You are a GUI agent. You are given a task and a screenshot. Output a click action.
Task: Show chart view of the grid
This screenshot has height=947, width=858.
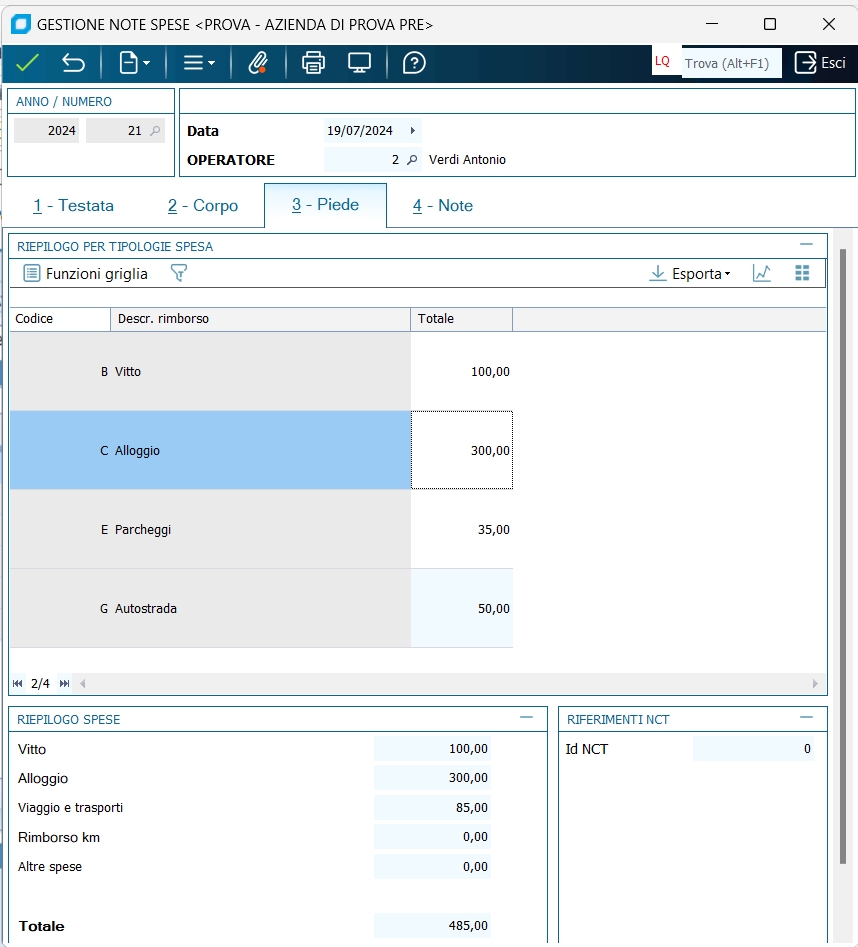coord(762,273)
